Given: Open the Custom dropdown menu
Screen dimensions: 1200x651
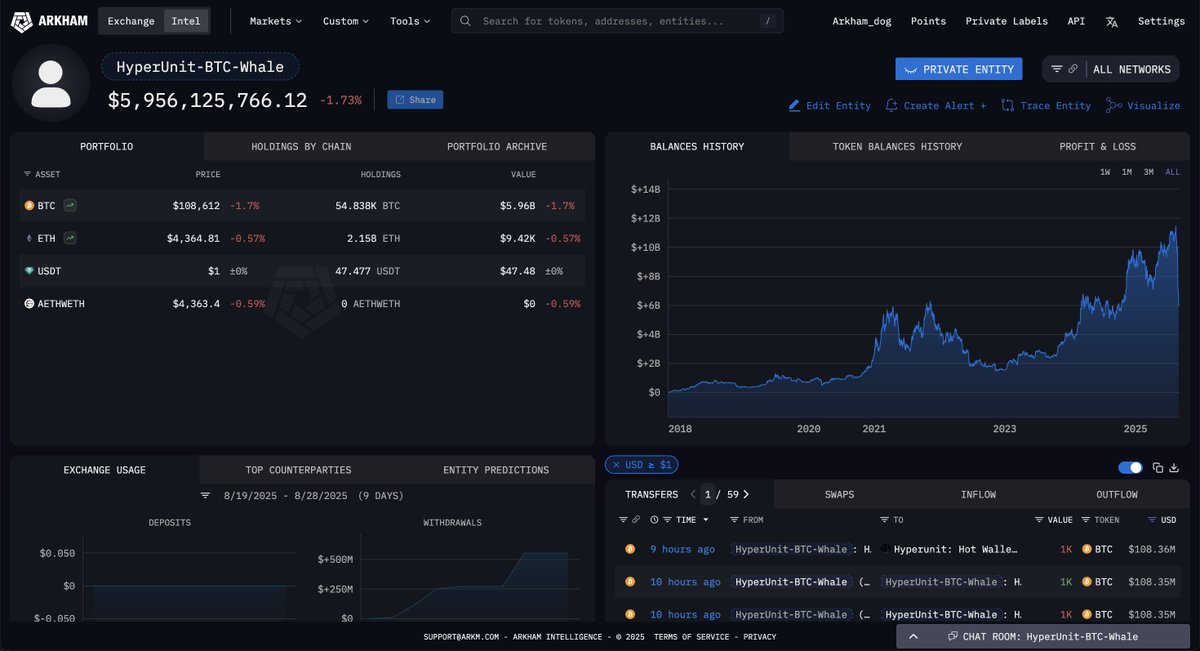Looking at the screenshot, I should click(x=346, y=21).
